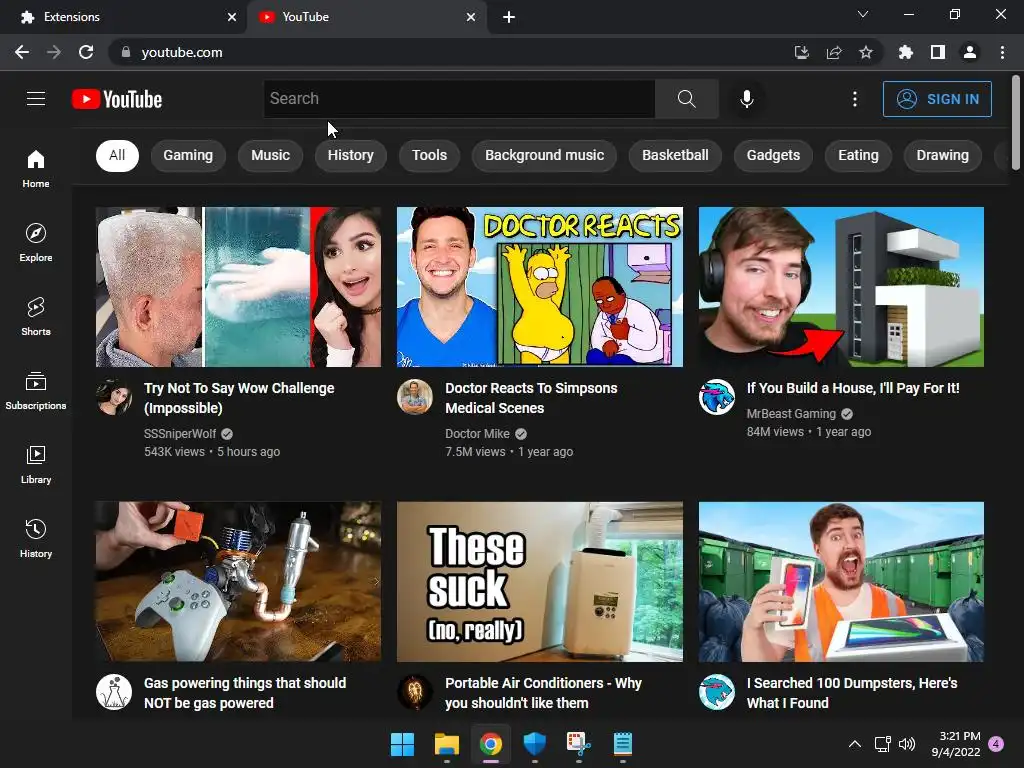
Task: Open taskbar volume control
Action: point(907,744)
